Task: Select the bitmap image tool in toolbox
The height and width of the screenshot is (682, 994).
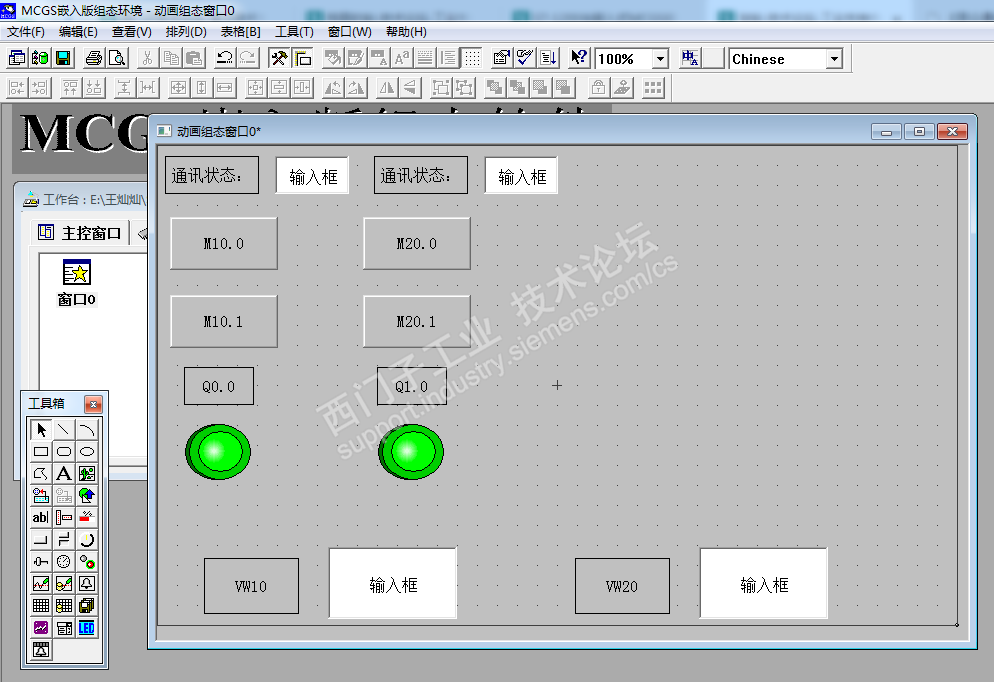Action: point(87,473)
